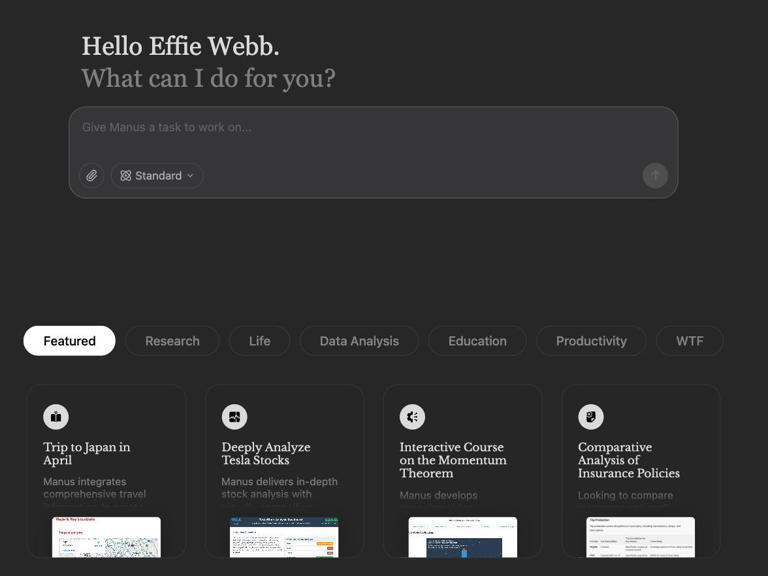768x576 pixels.
Task: Click the Tesla Stocks card chart icon
Action: (x=234, y=416)
